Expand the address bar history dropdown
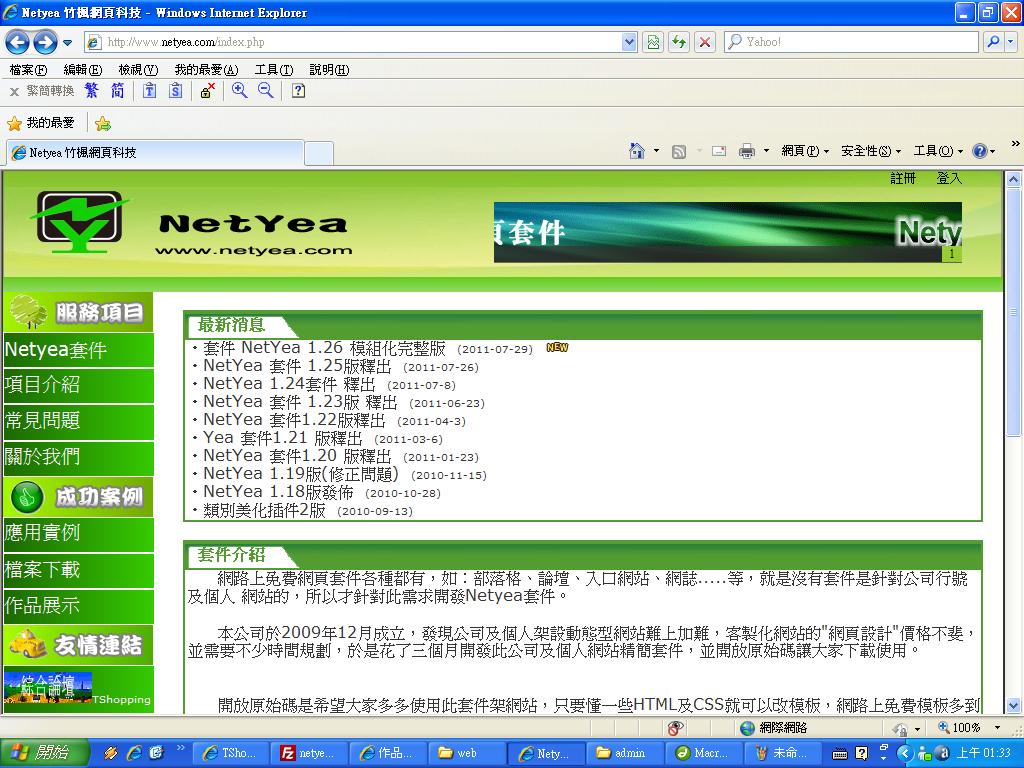 tap(629, 42)
